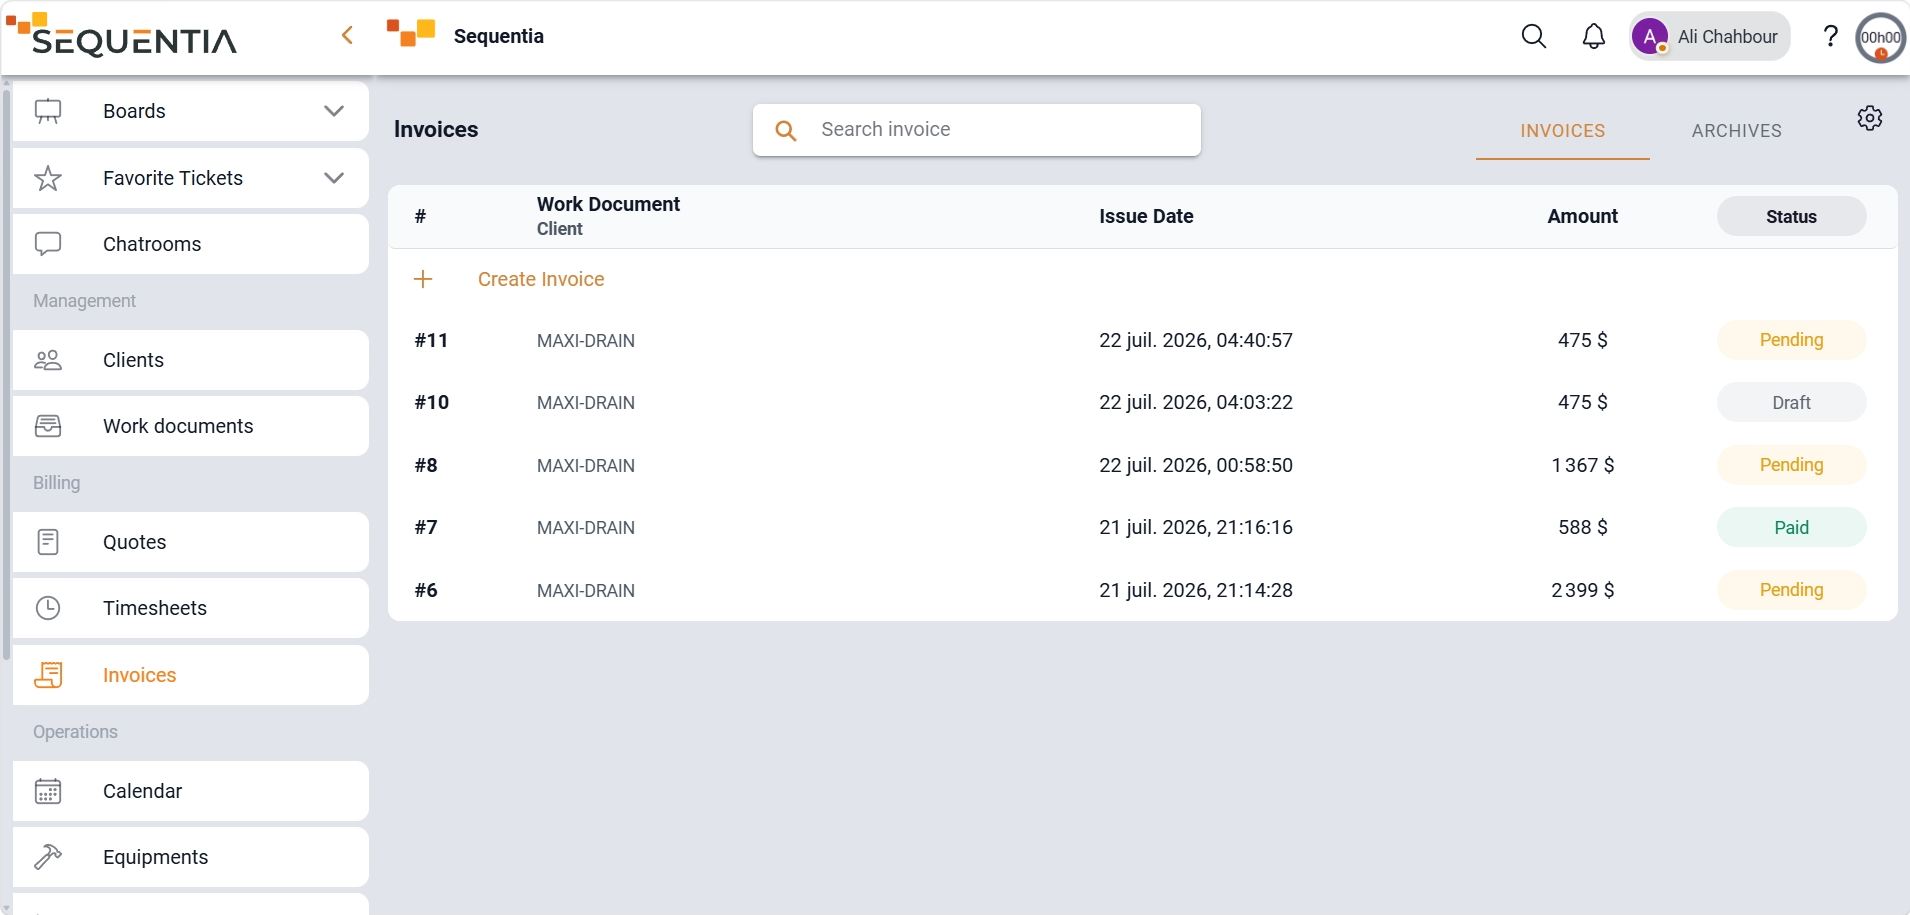Screen dimensions: 1910x915
Task: Open invoice #6 row number
Action: coord(426,590)
